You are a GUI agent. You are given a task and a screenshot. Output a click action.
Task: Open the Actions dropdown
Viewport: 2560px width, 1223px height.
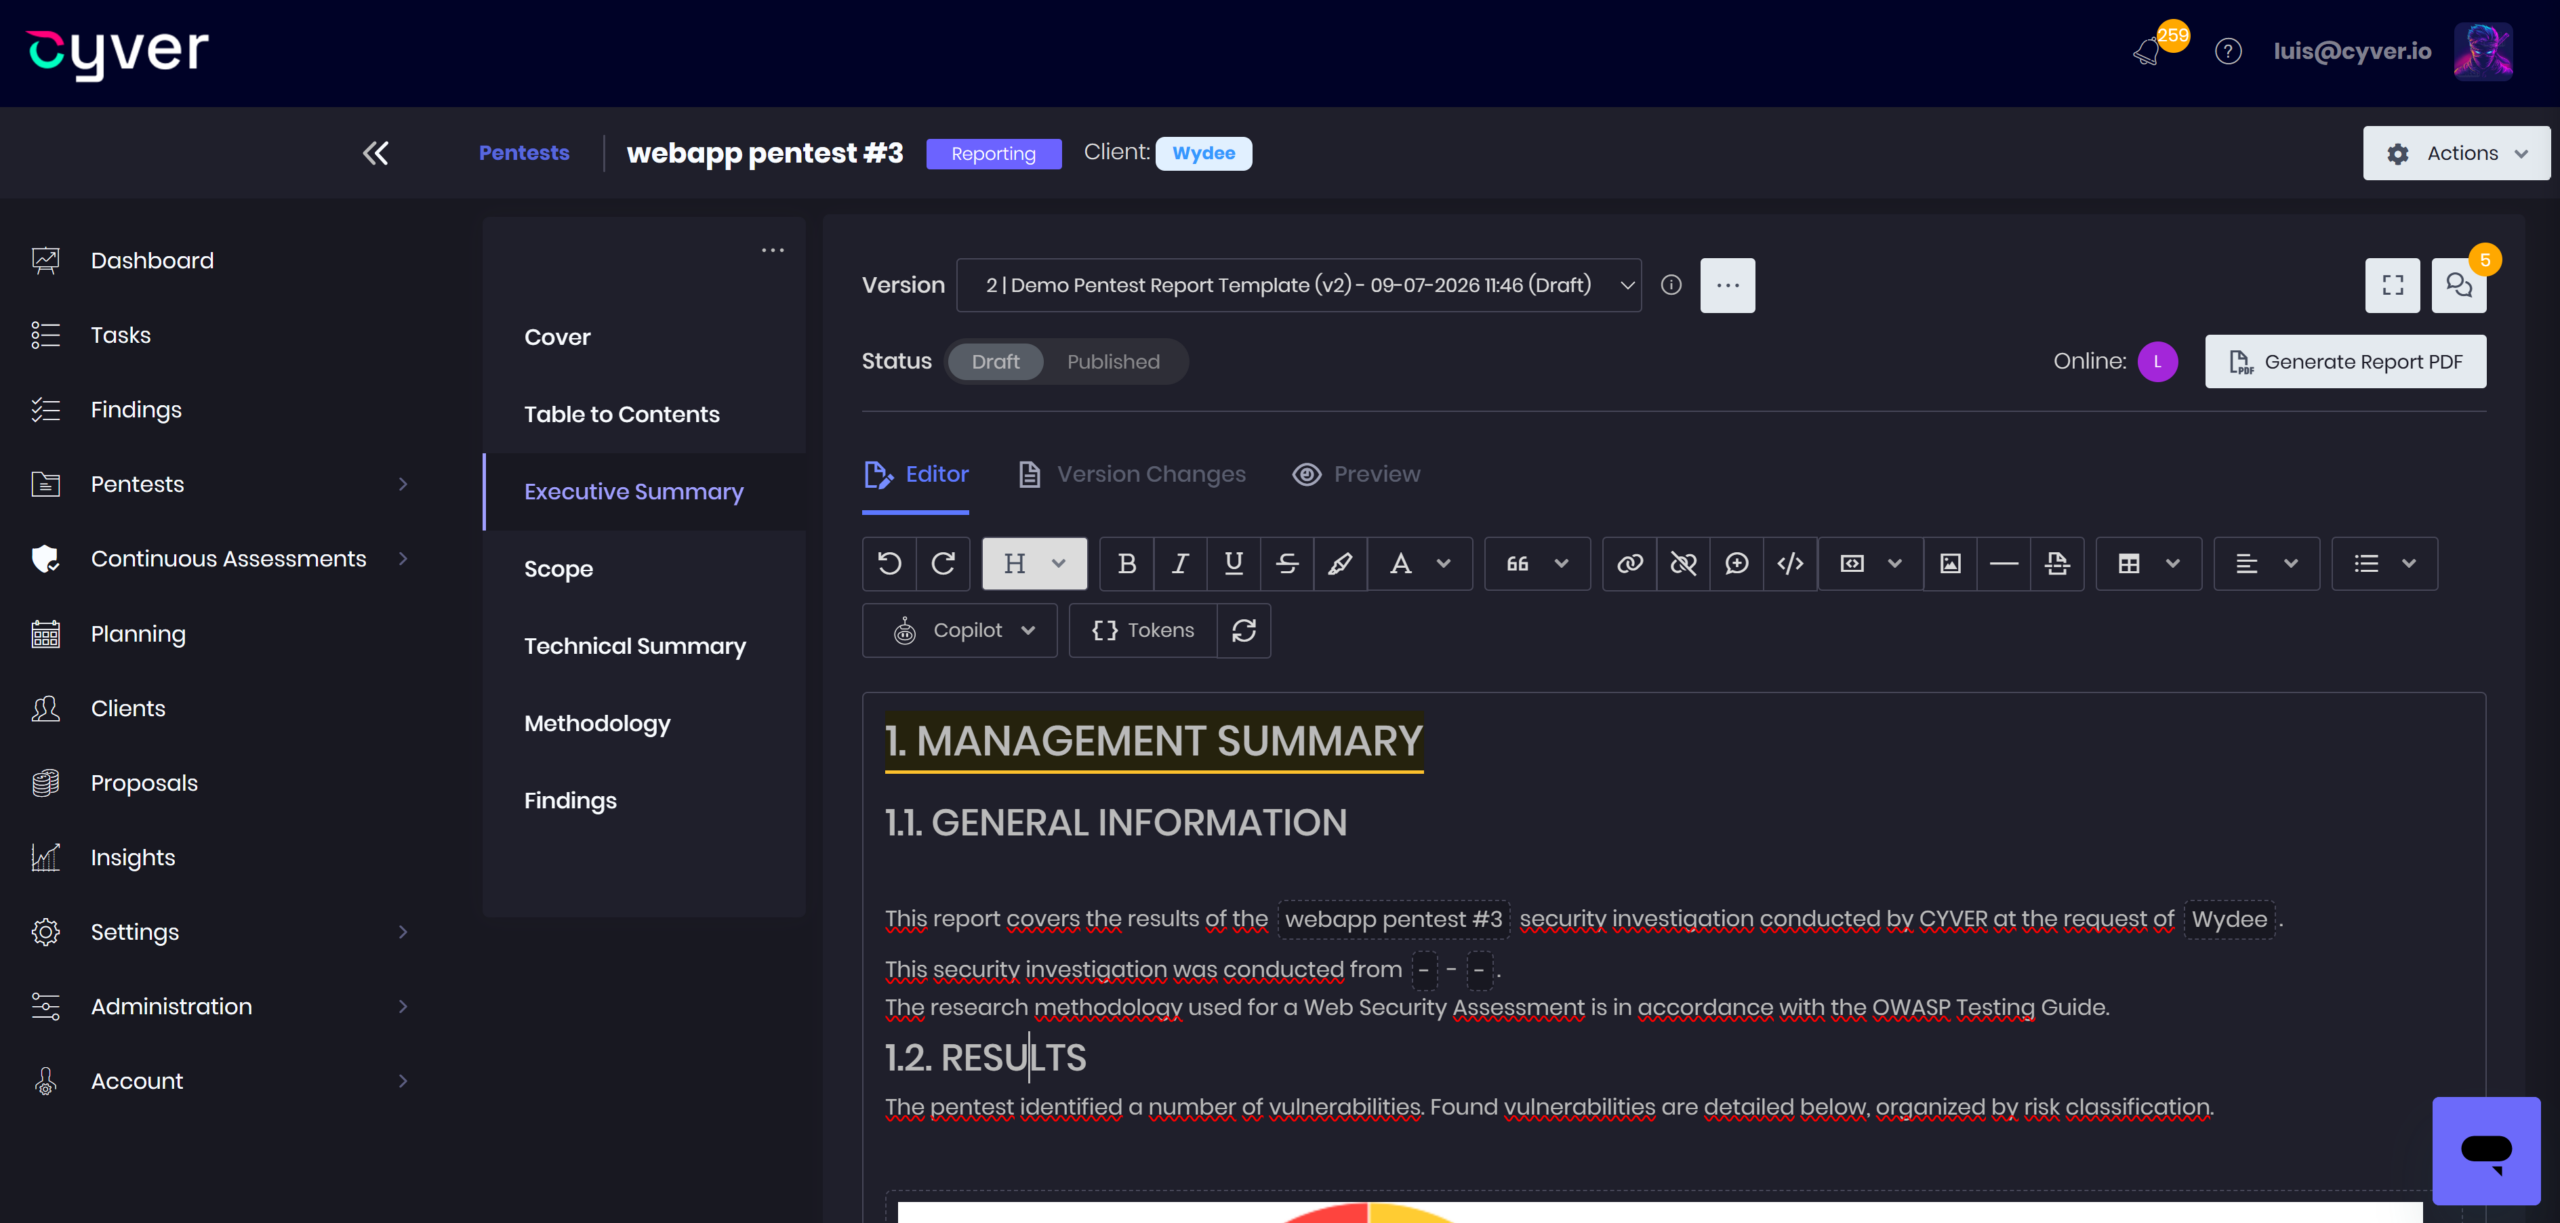(2456, 154)
